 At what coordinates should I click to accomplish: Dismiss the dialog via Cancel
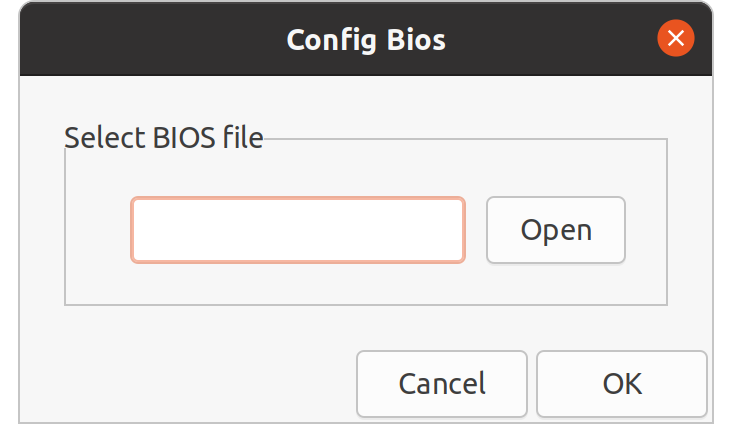[442, 384]
